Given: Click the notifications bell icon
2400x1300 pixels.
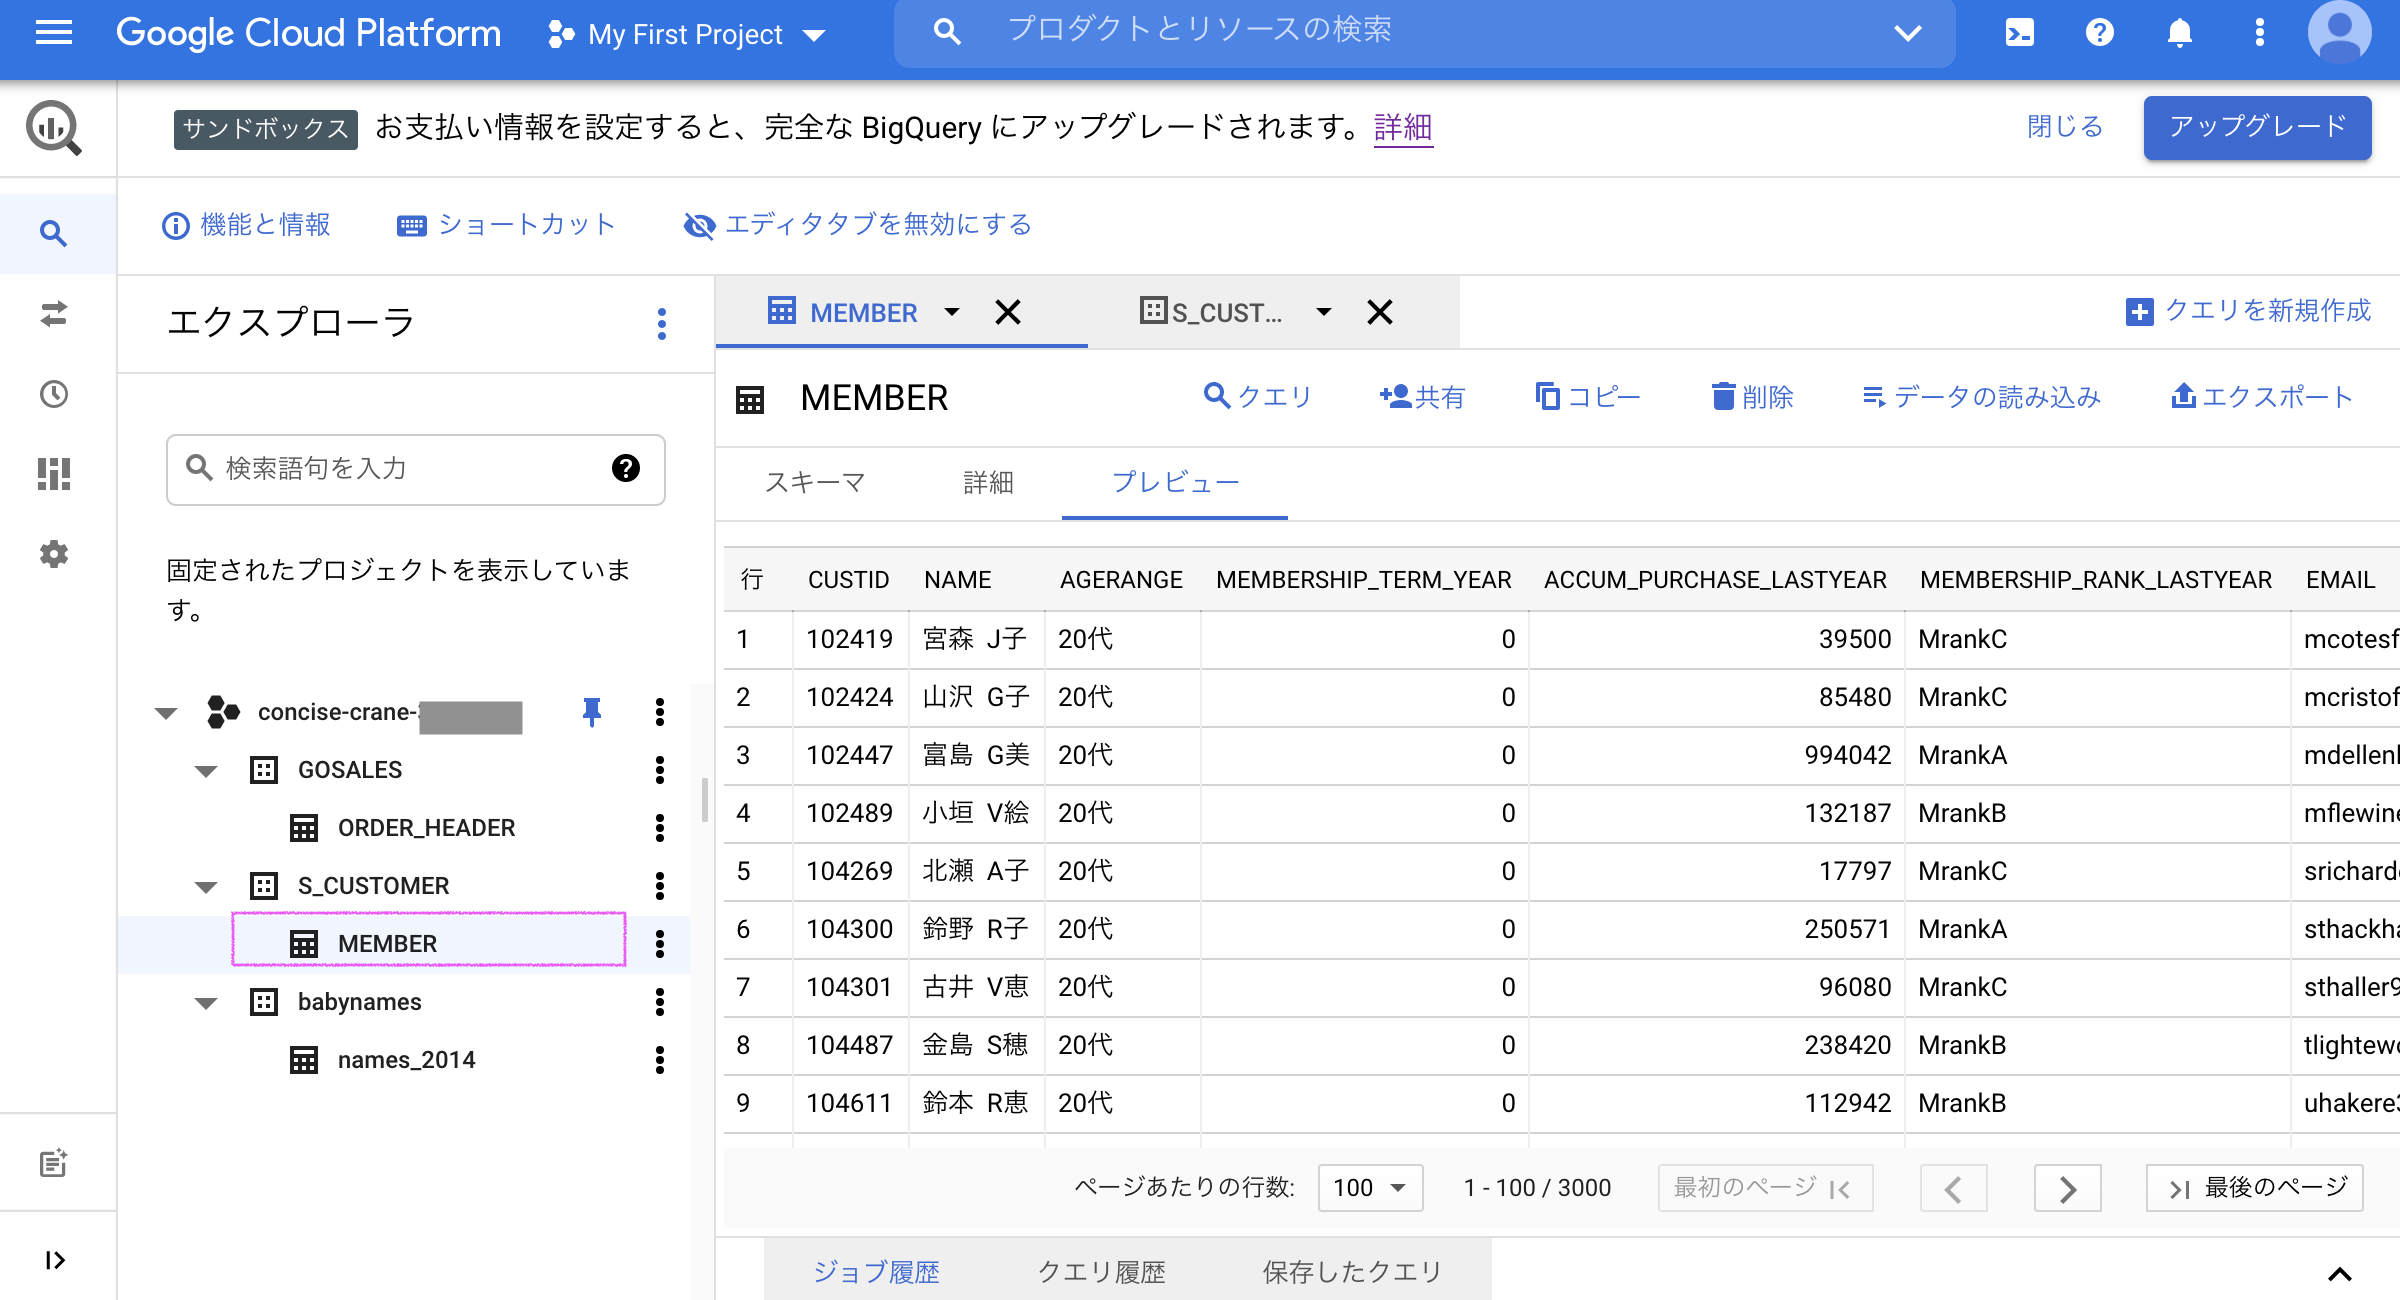Looking at the screenshot, I should [2179, 33].
